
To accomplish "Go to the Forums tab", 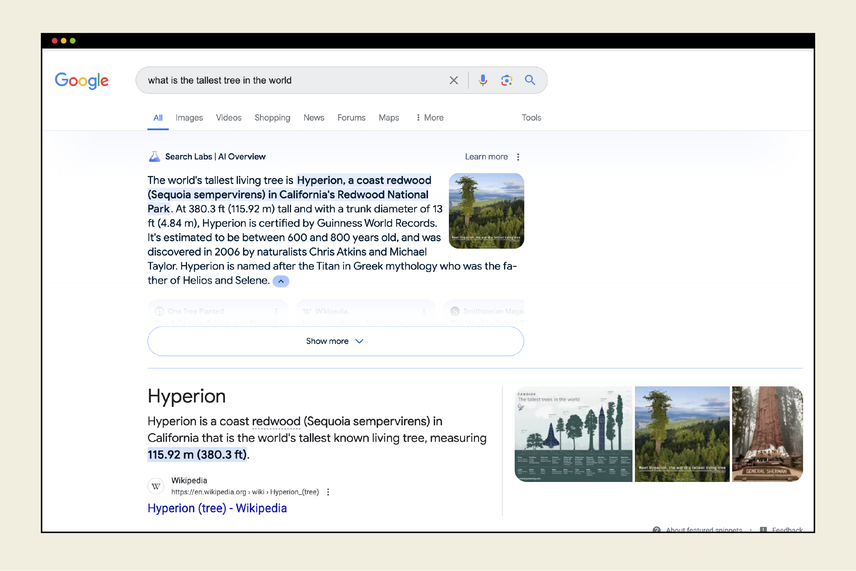I will click(x=351, y=117).
